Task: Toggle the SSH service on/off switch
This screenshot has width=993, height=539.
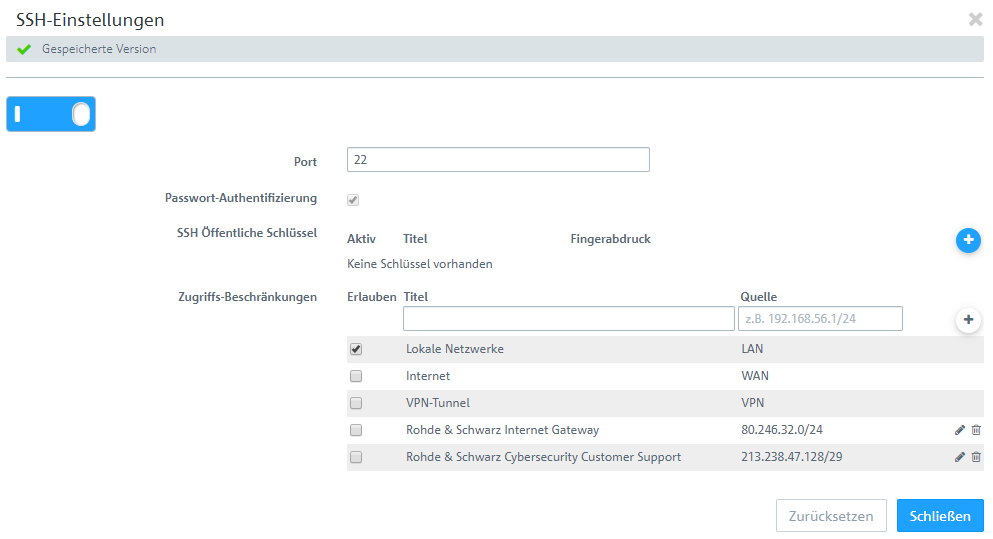Action: tap(51, 115)
